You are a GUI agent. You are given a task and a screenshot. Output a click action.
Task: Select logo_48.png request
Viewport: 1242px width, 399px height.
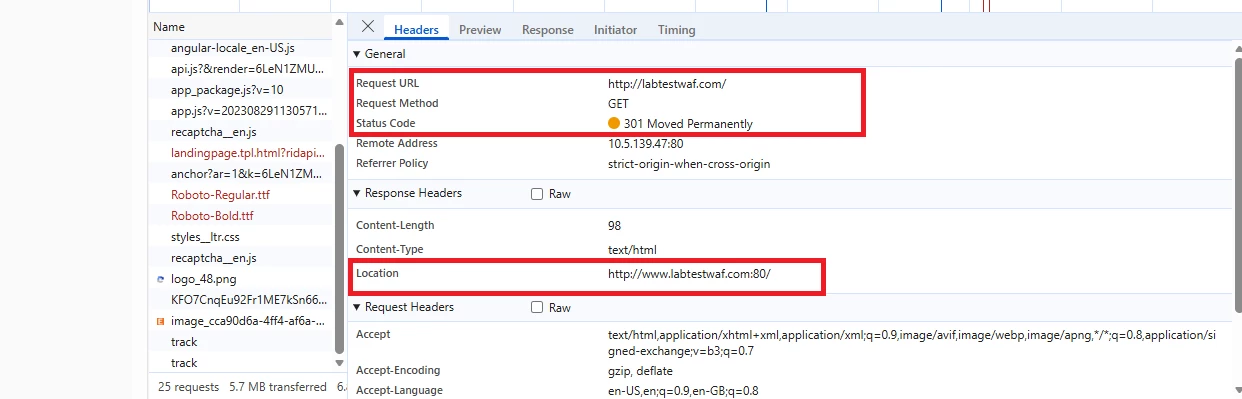point(239,279)
